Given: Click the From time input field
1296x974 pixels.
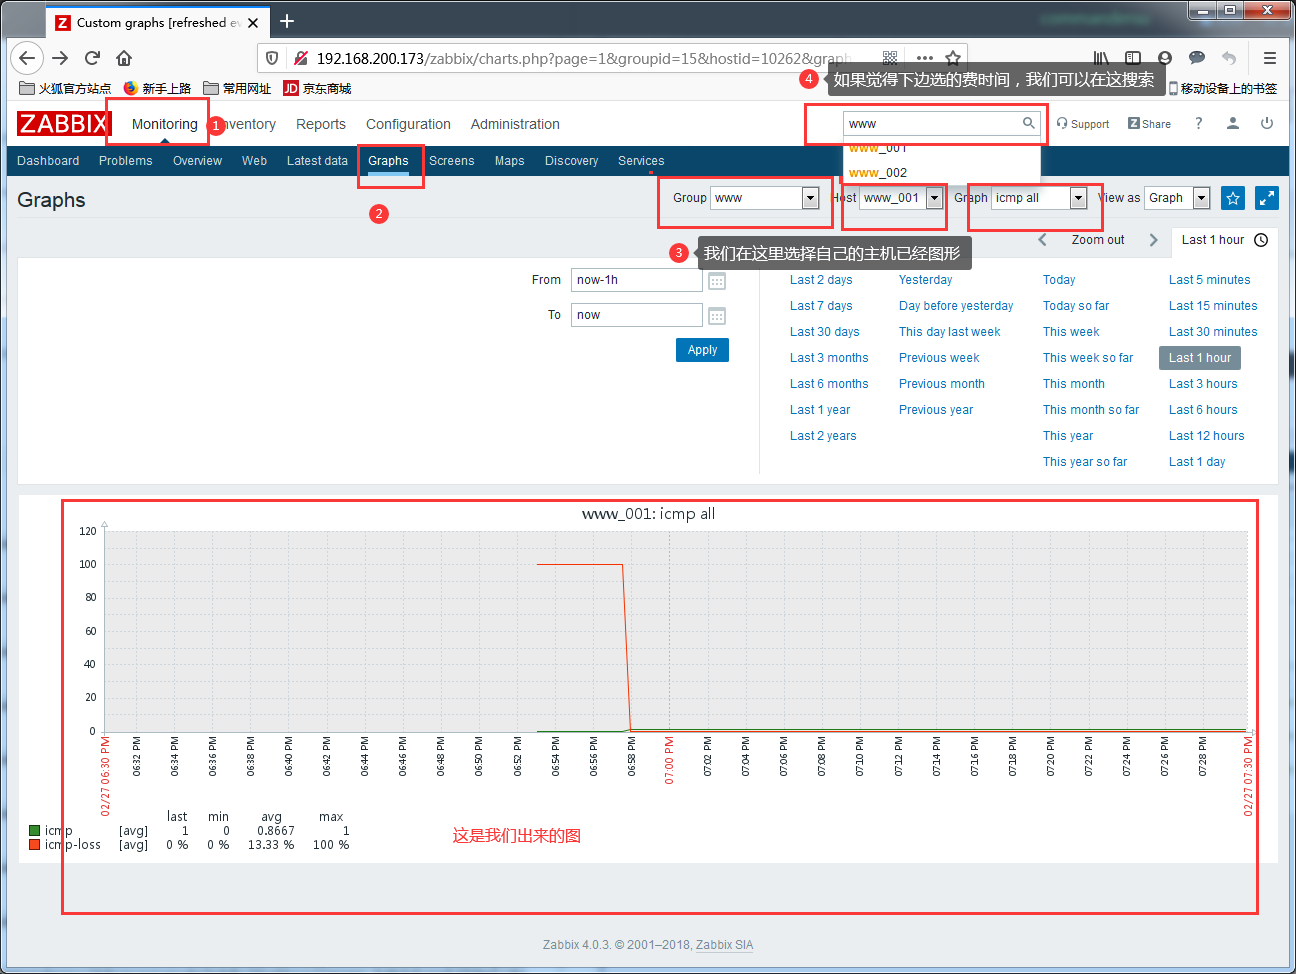Looking at the screenshot, I should (636, 280).
